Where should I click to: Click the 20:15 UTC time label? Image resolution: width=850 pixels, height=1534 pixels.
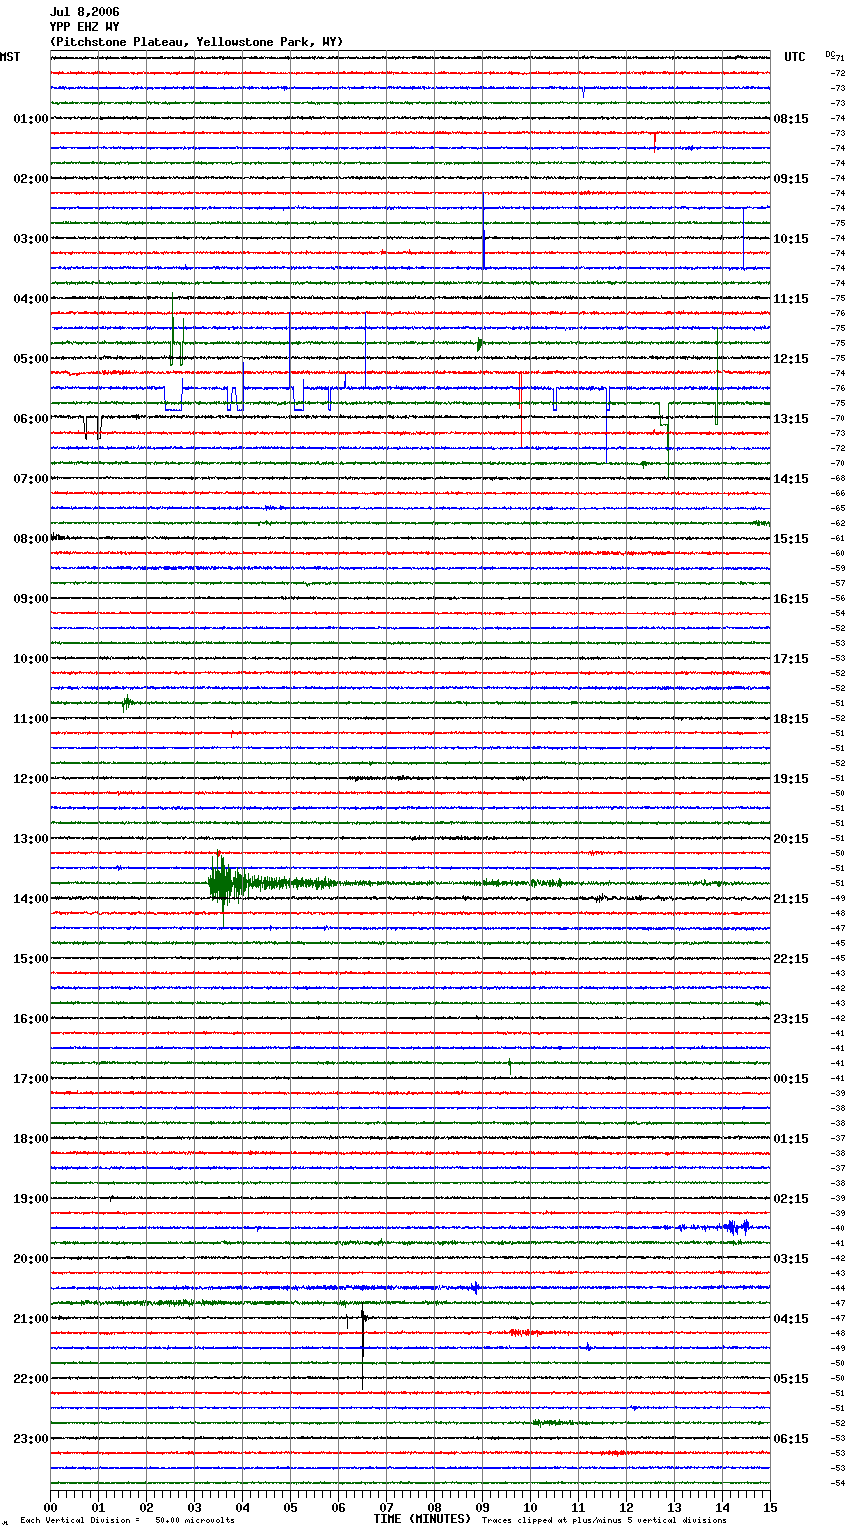pyautogui.click(x=791, y=839)
